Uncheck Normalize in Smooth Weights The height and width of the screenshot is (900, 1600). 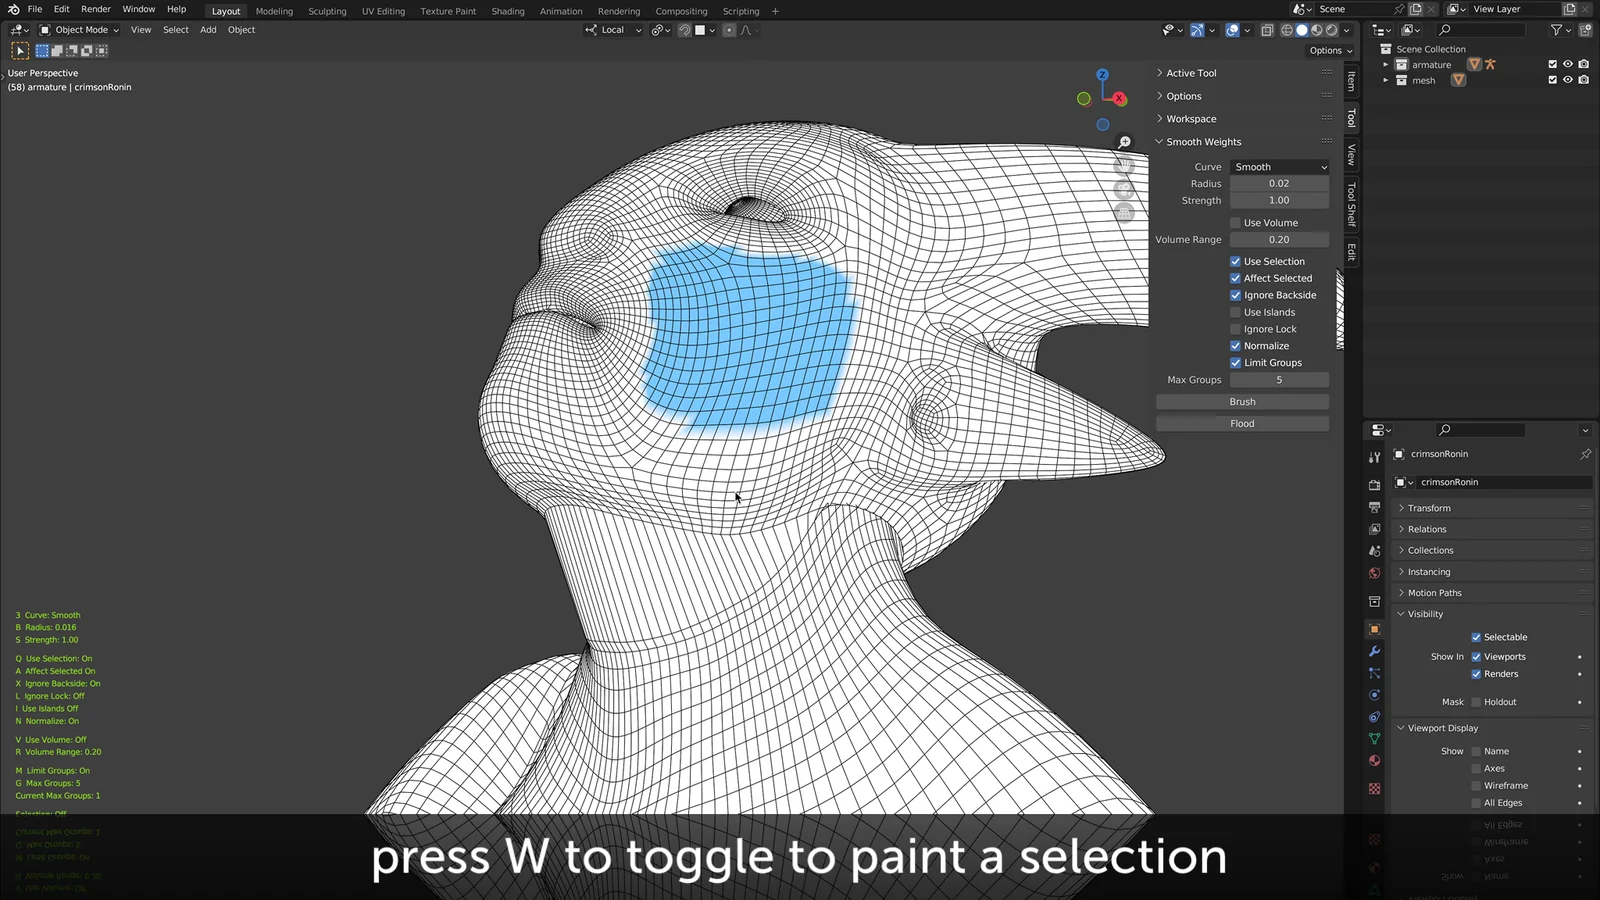pyautogui.click(x=1236, y=345)
